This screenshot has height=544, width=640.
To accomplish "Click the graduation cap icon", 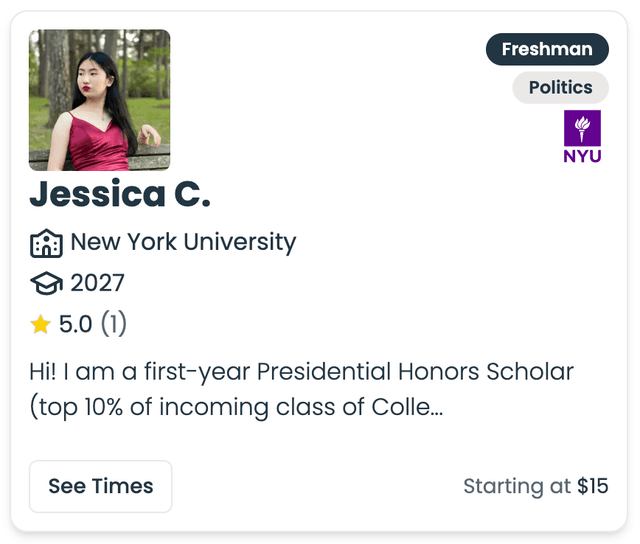I will point(46,283).
